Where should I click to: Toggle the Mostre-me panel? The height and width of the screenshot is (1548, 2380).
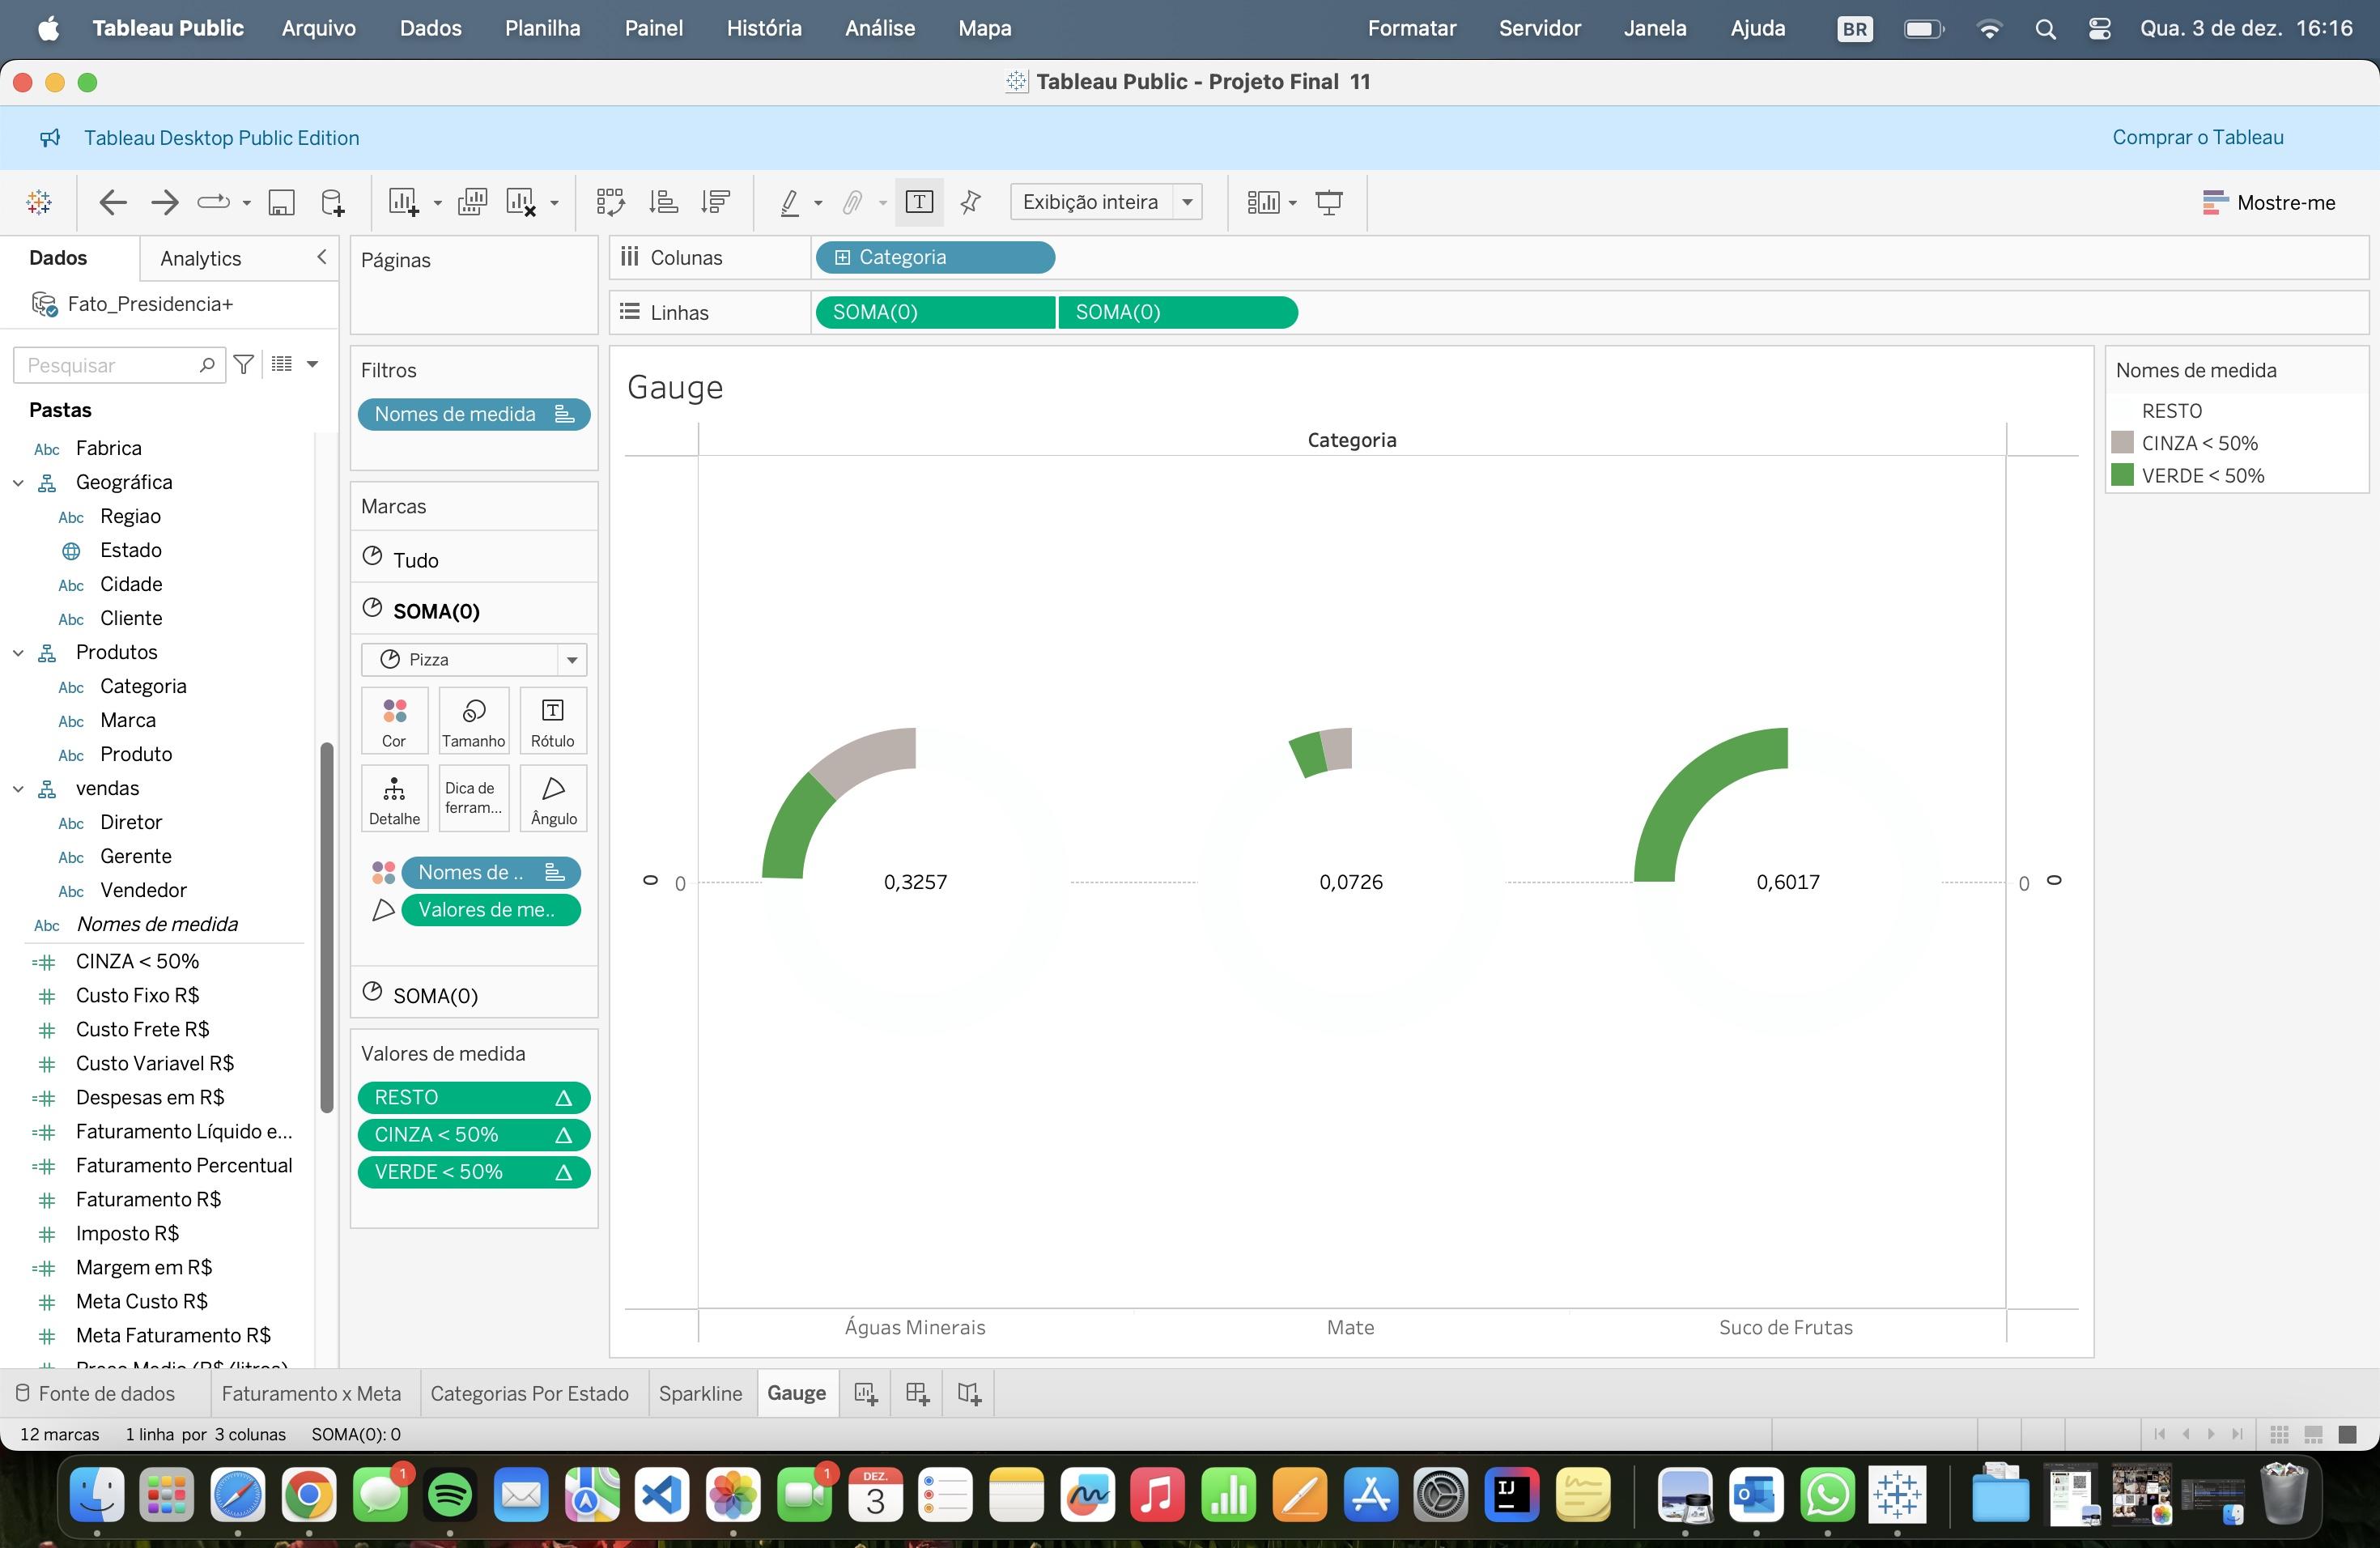[x=2268, y=203]
